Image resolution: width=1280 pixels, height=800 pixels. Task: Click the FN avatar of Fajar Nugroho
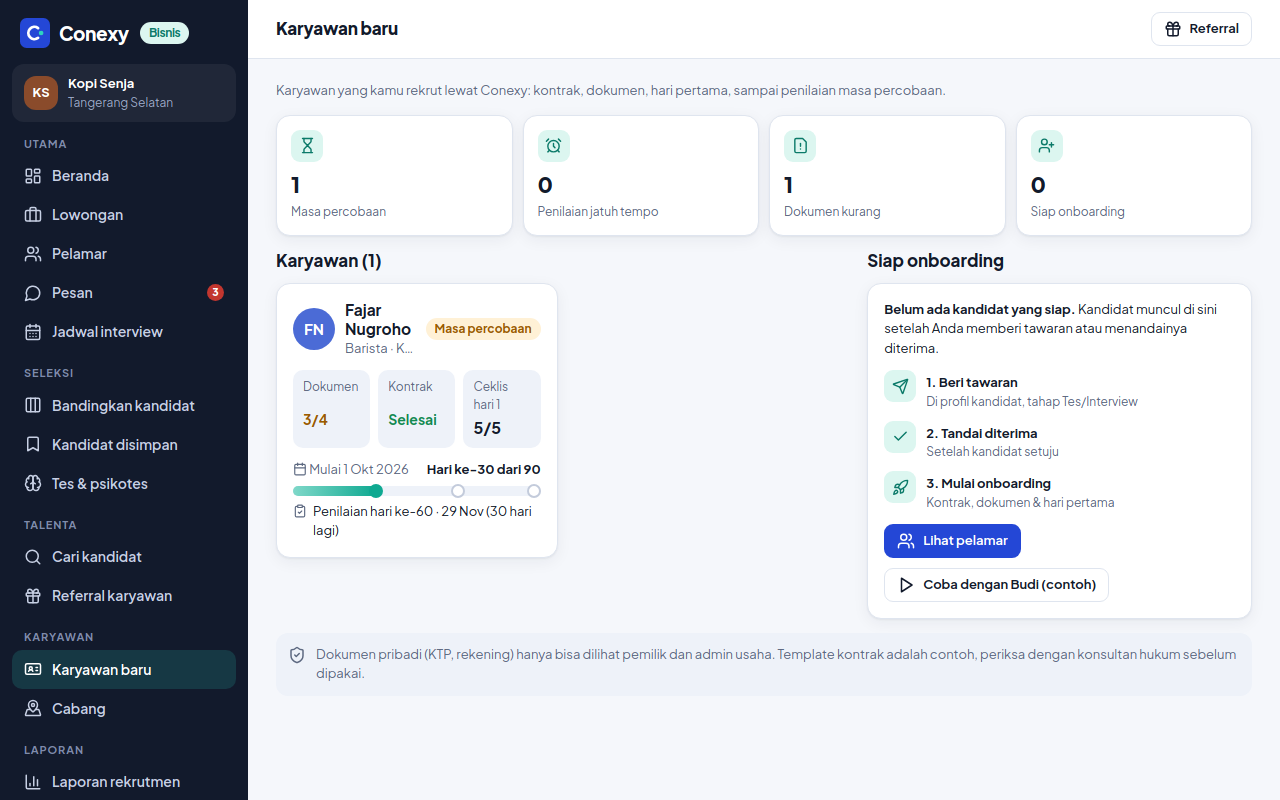click(314, 329)
